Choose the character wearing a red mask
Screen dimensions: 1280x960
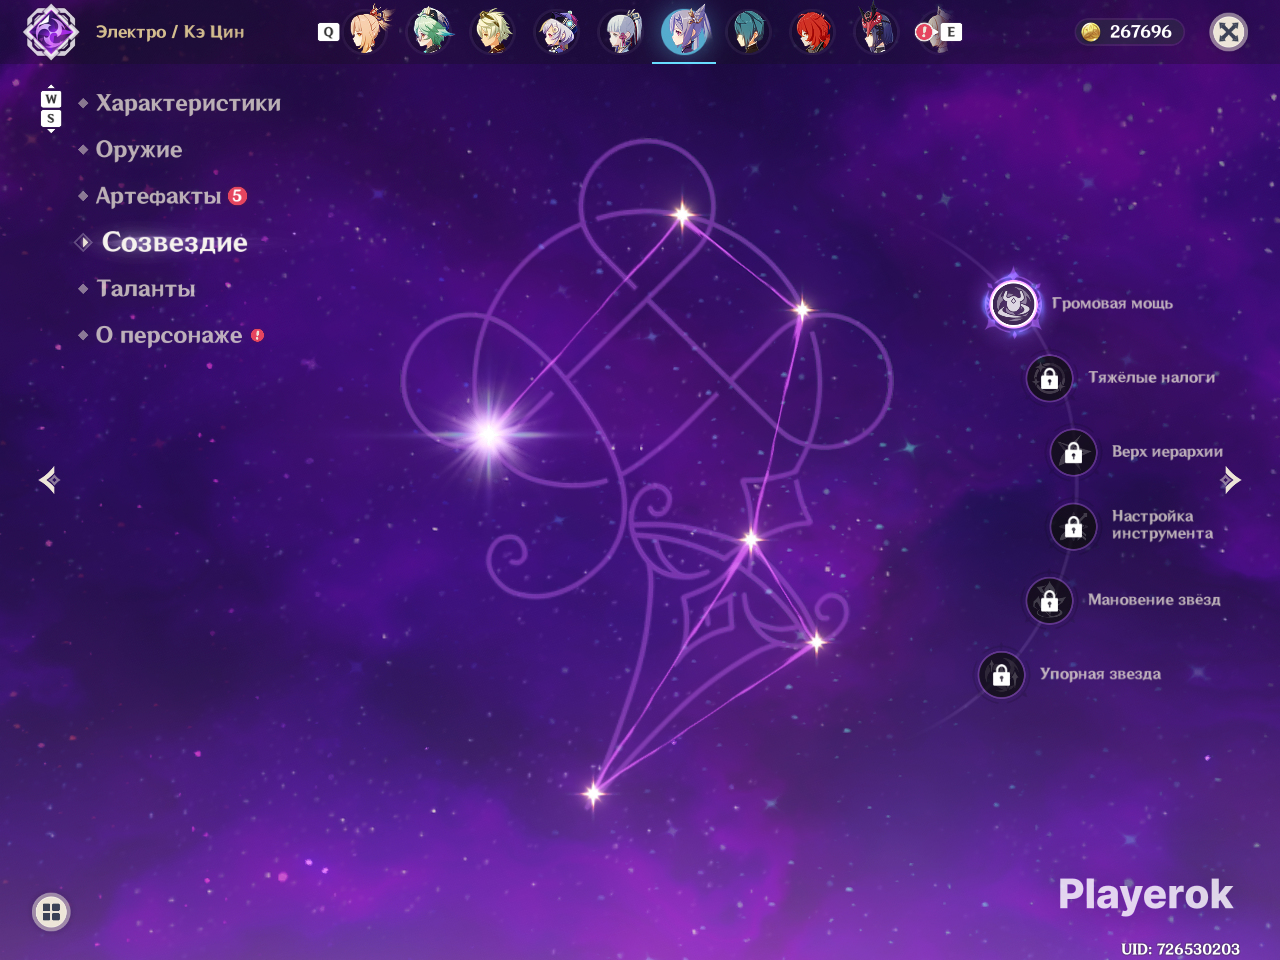click(876, 31)
